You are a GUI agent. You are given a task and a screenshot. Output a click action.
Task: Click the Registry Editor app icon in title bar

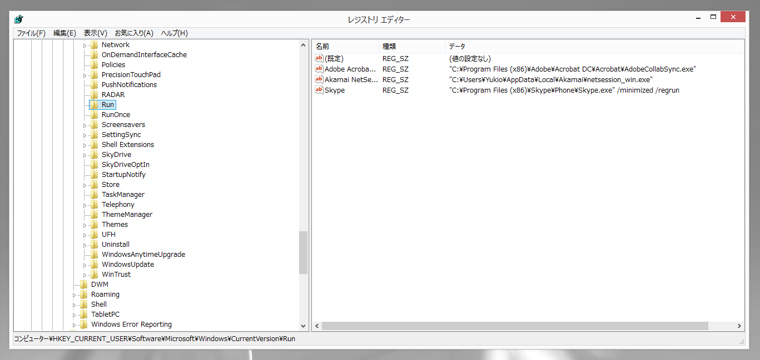coord(19,19)
